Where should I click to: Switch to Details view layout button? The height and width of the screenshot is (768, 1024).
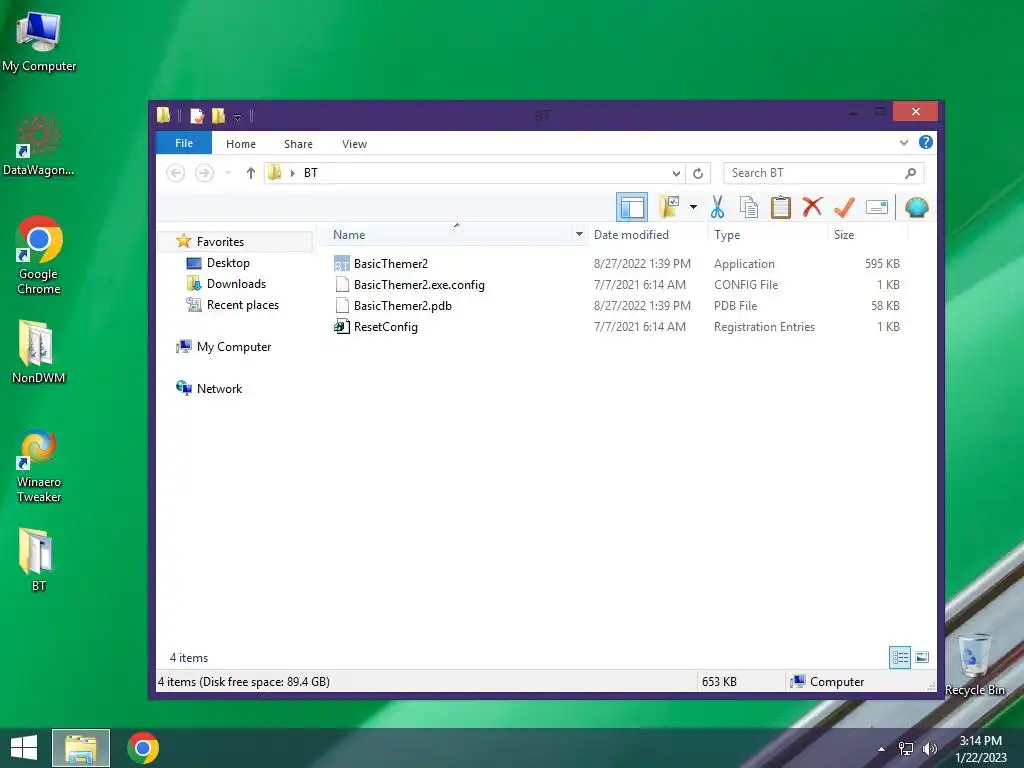[x=900, y=657]
